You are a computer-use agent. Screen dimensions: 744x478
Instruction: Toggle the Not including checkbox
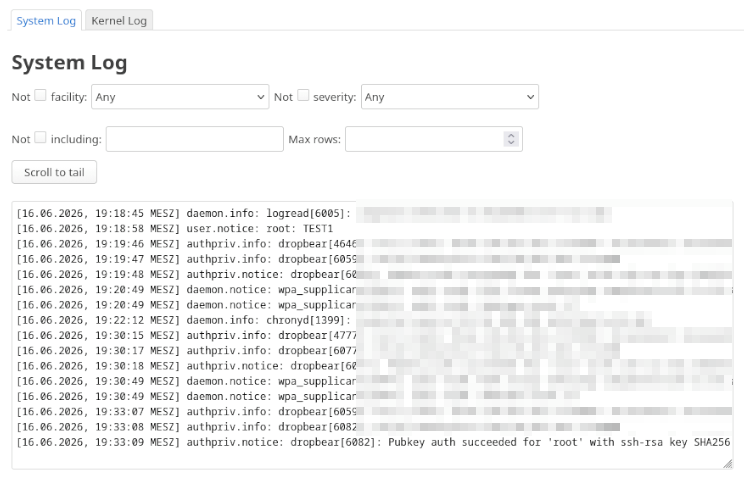(41, 138)
